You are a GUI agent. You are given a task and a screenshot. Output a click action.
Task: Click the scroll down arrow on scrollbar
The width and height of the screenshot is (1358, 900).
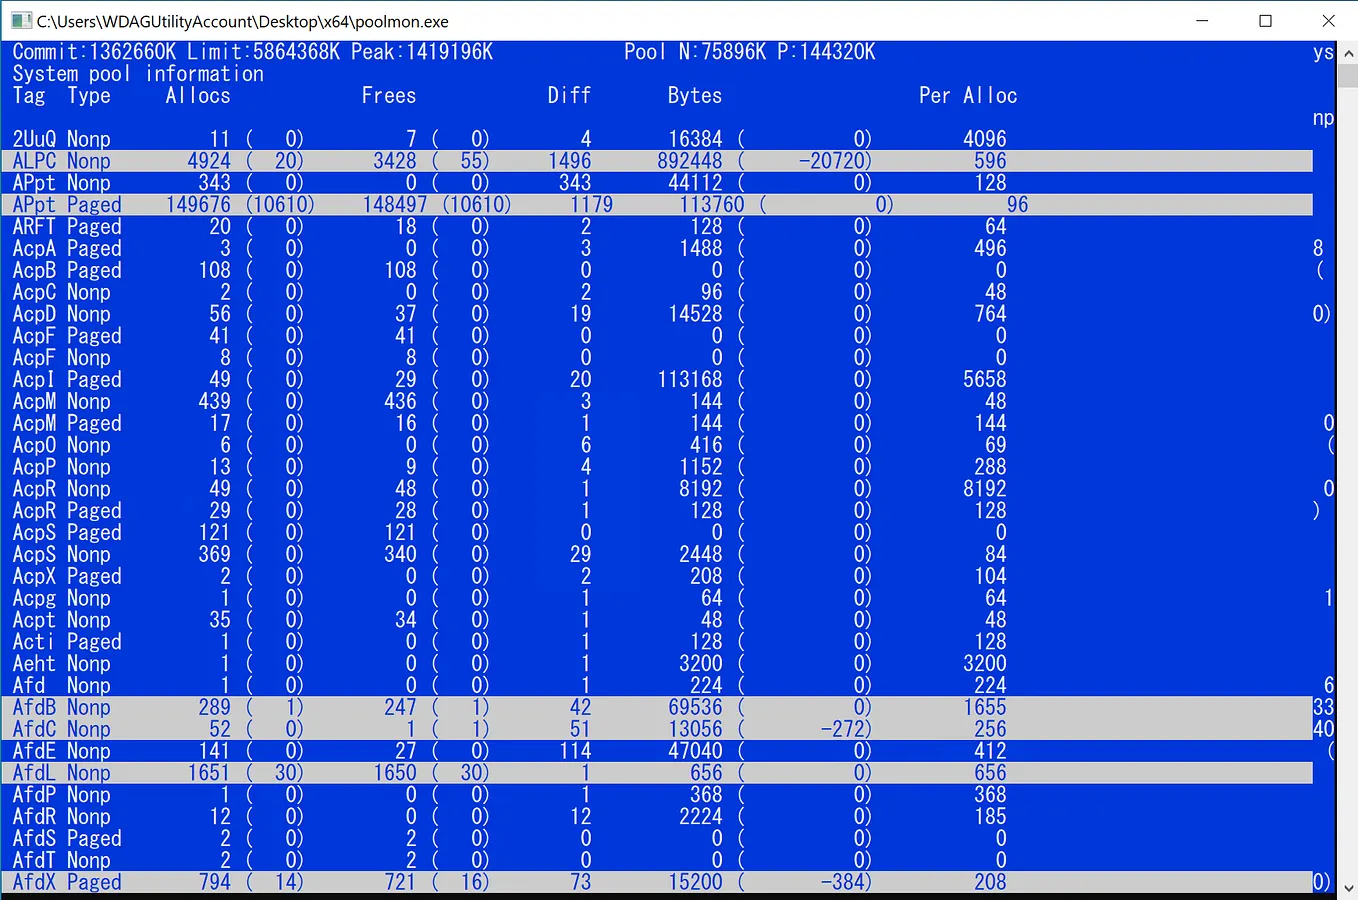(x=1349, y=886)
